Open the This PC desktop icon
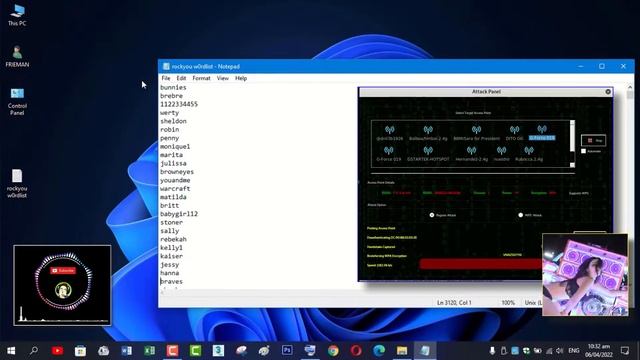640x360 pixels. pos(17,16)
